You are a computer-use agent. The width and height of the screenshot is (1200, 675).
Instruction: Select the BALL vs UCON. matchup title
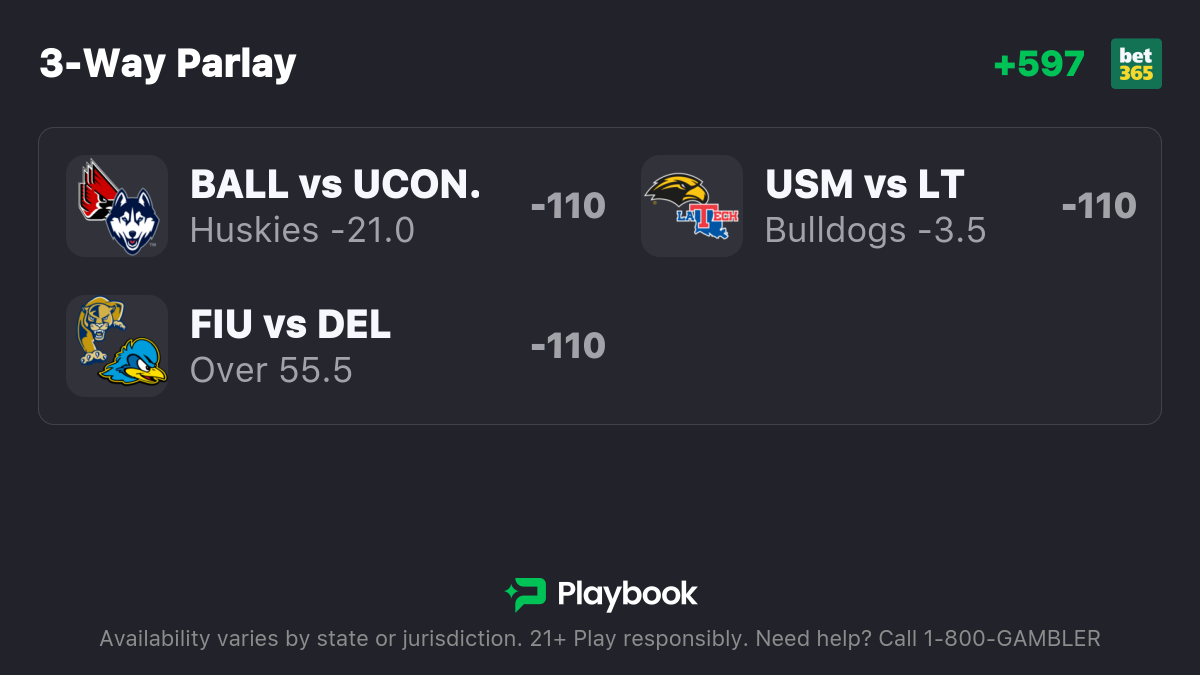[336, 184]
